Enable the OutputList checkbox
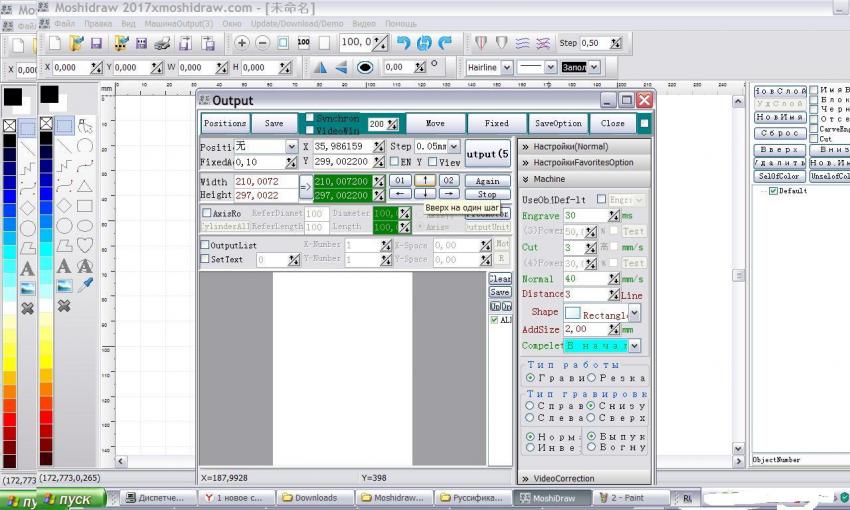 [x=205, y=245]
